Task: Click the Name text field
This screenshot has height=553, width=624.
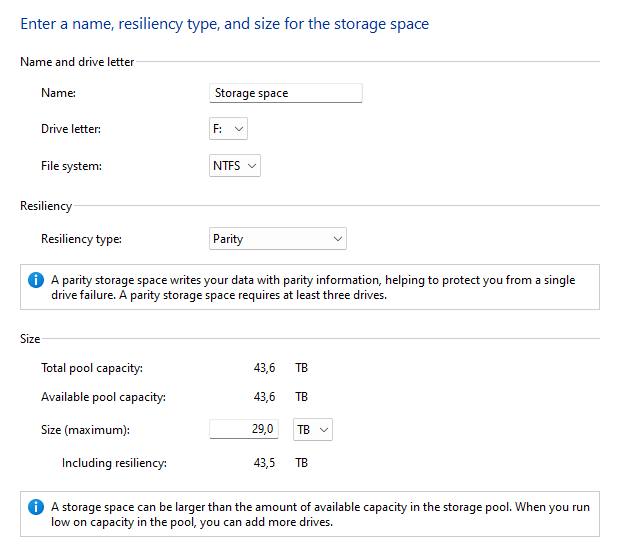Action: click(286, 93)
